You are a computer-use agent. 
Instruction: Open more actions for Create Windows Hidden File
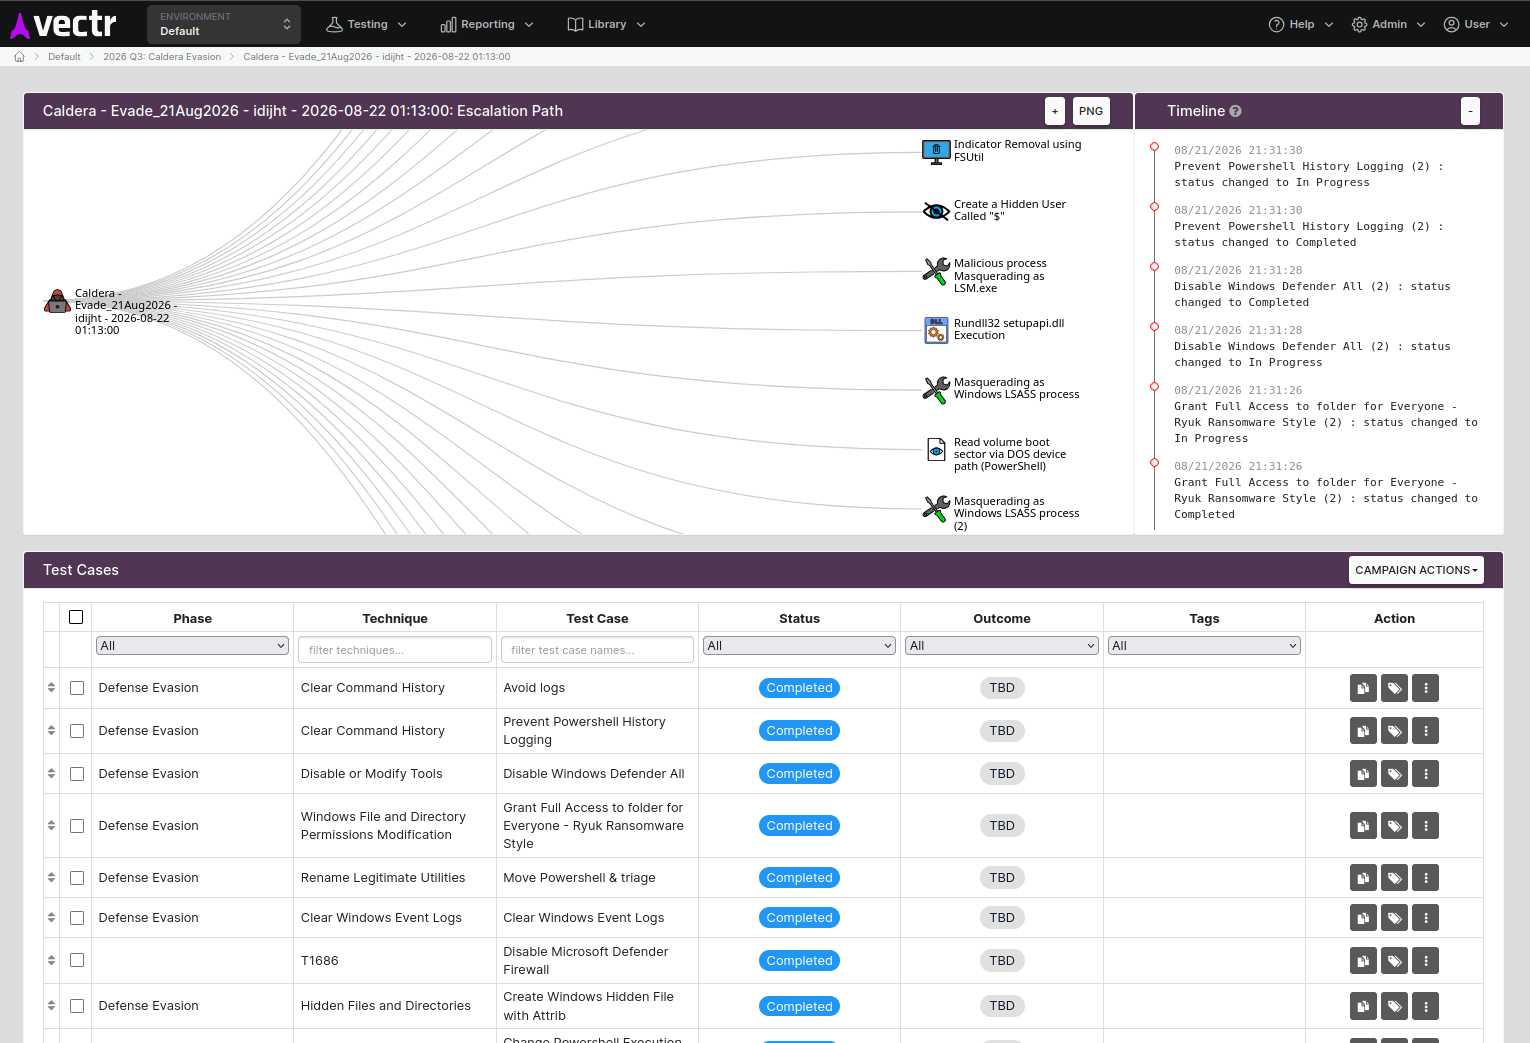point(1426,1006)
